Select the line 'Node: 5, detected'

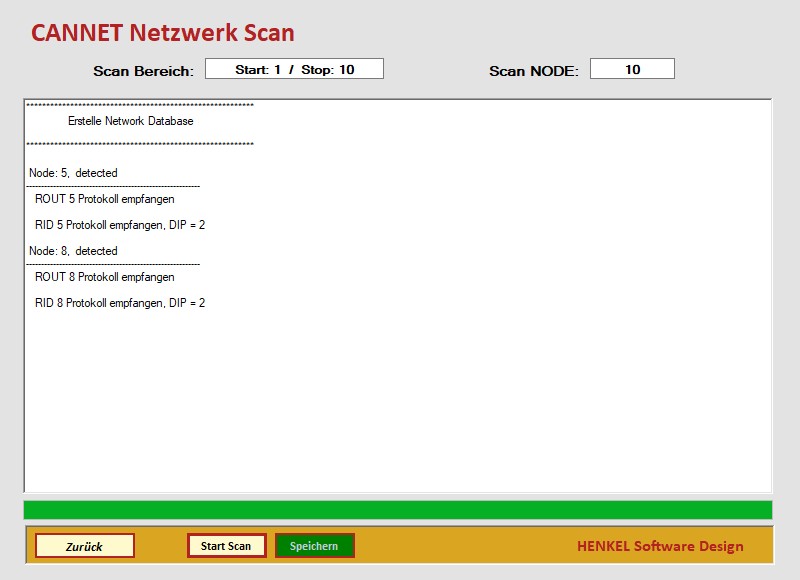pos(74,173)
